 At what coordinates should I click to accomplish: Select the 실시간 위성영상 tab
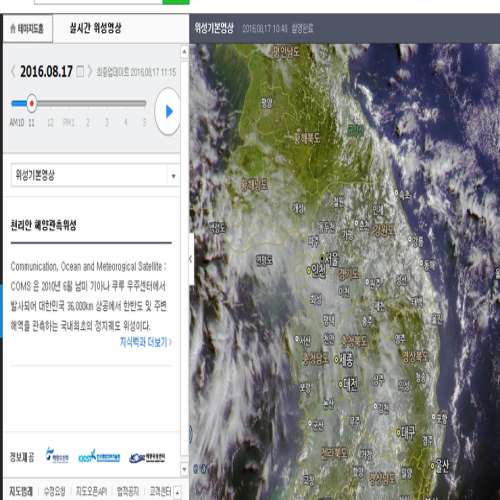(96, 28)
